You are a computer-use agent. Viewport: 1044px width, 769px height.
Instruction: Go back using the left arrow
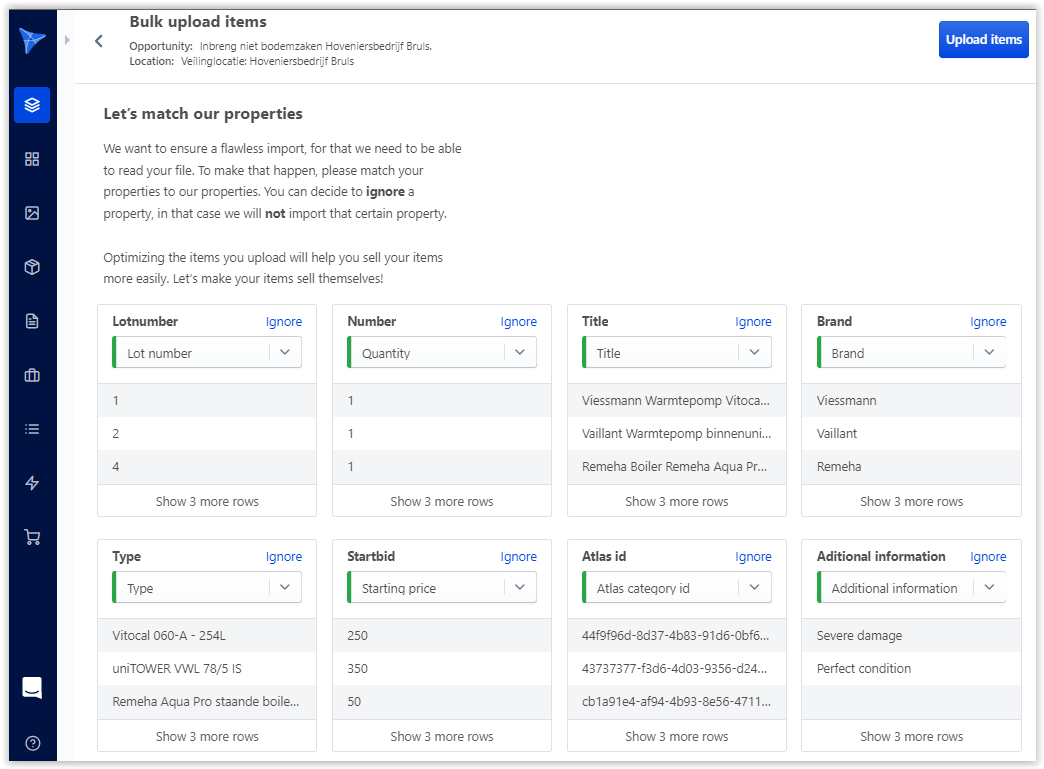(98, 41)
